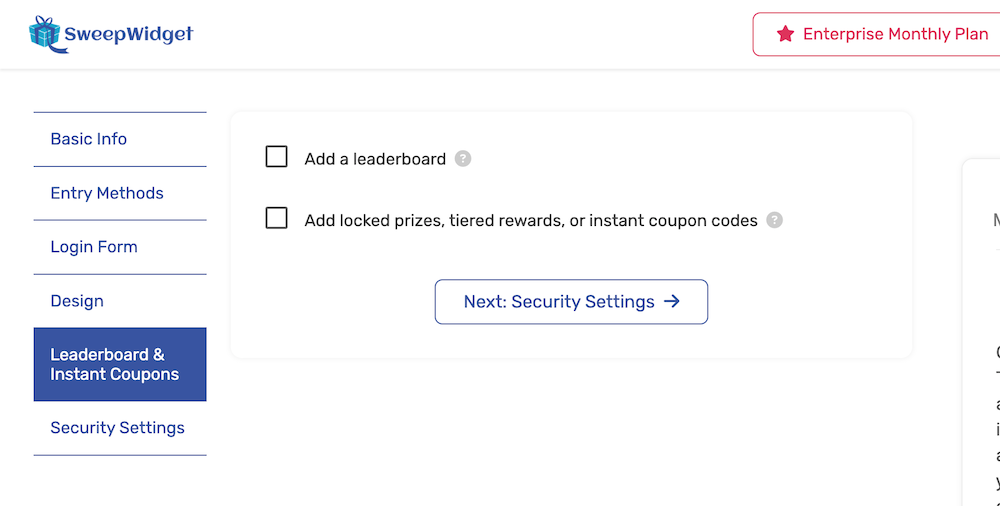Click the SweepWidget gift box logo icon

tap(45, 34)
